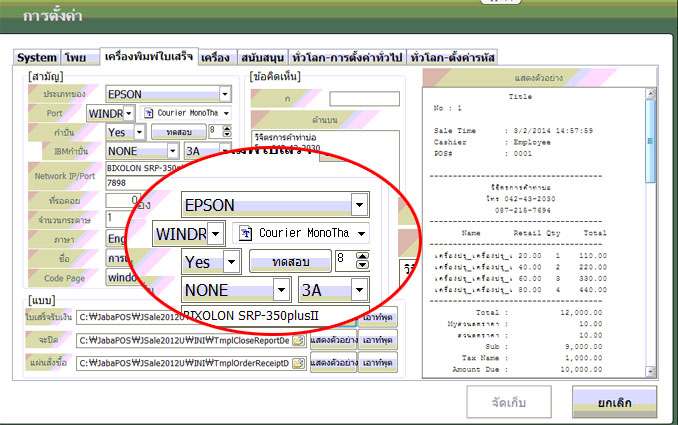678x425 pixels.
Task: Click 'Title' in the receipt preview
Action: tap(520, 96)
